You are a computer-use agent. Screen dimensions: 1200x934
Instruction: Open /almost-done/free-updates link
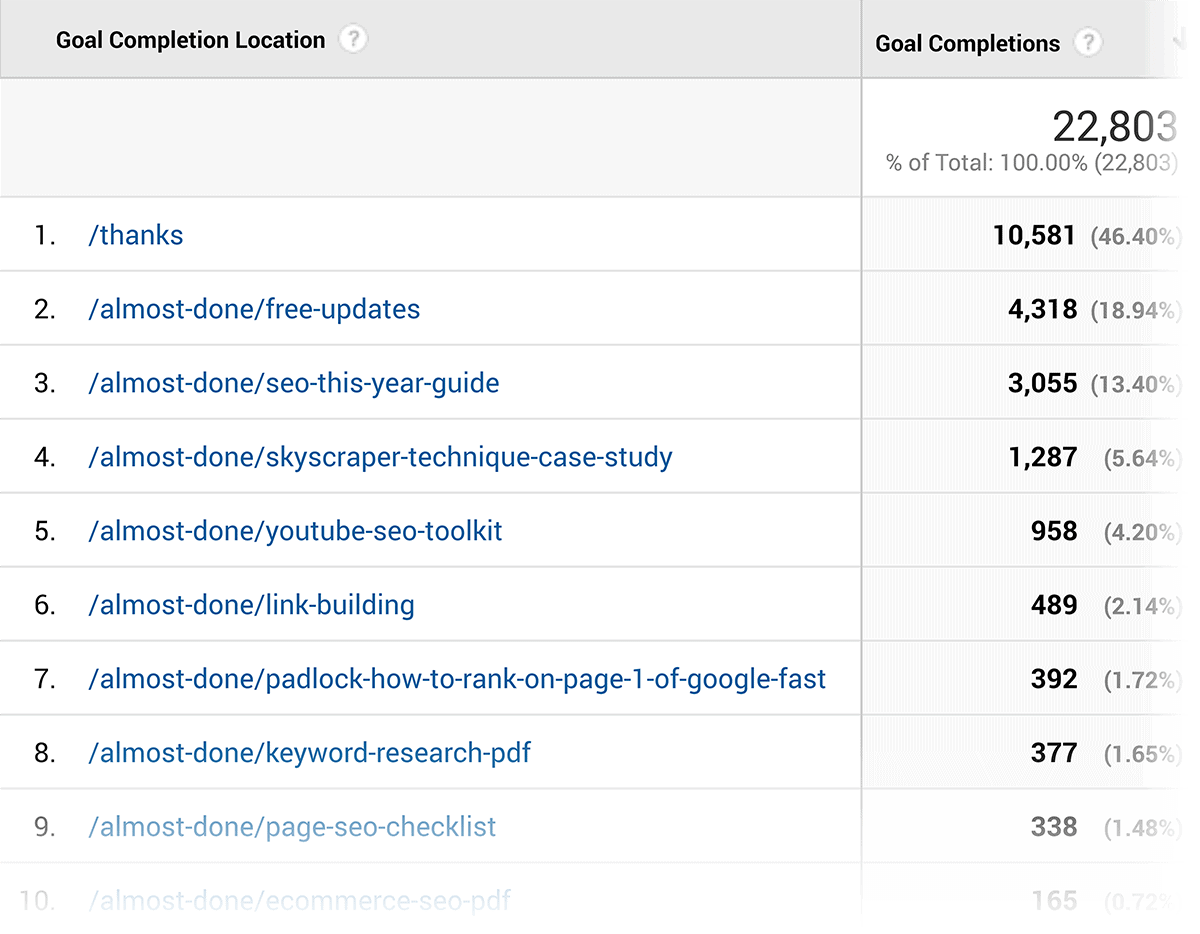click(254, 309)
